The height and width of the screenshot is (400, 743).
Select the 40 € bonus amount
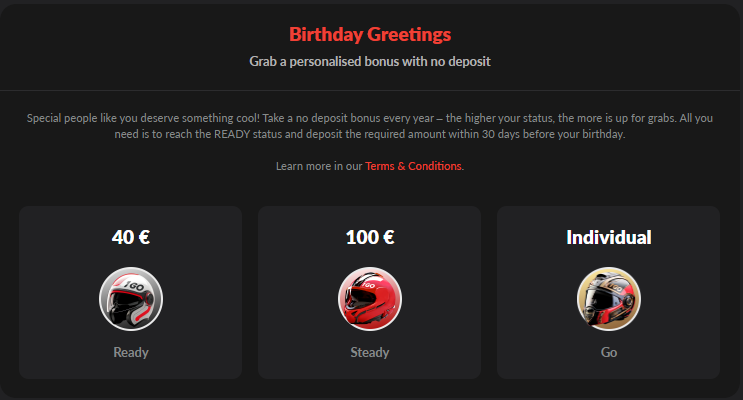click(130, 238)
